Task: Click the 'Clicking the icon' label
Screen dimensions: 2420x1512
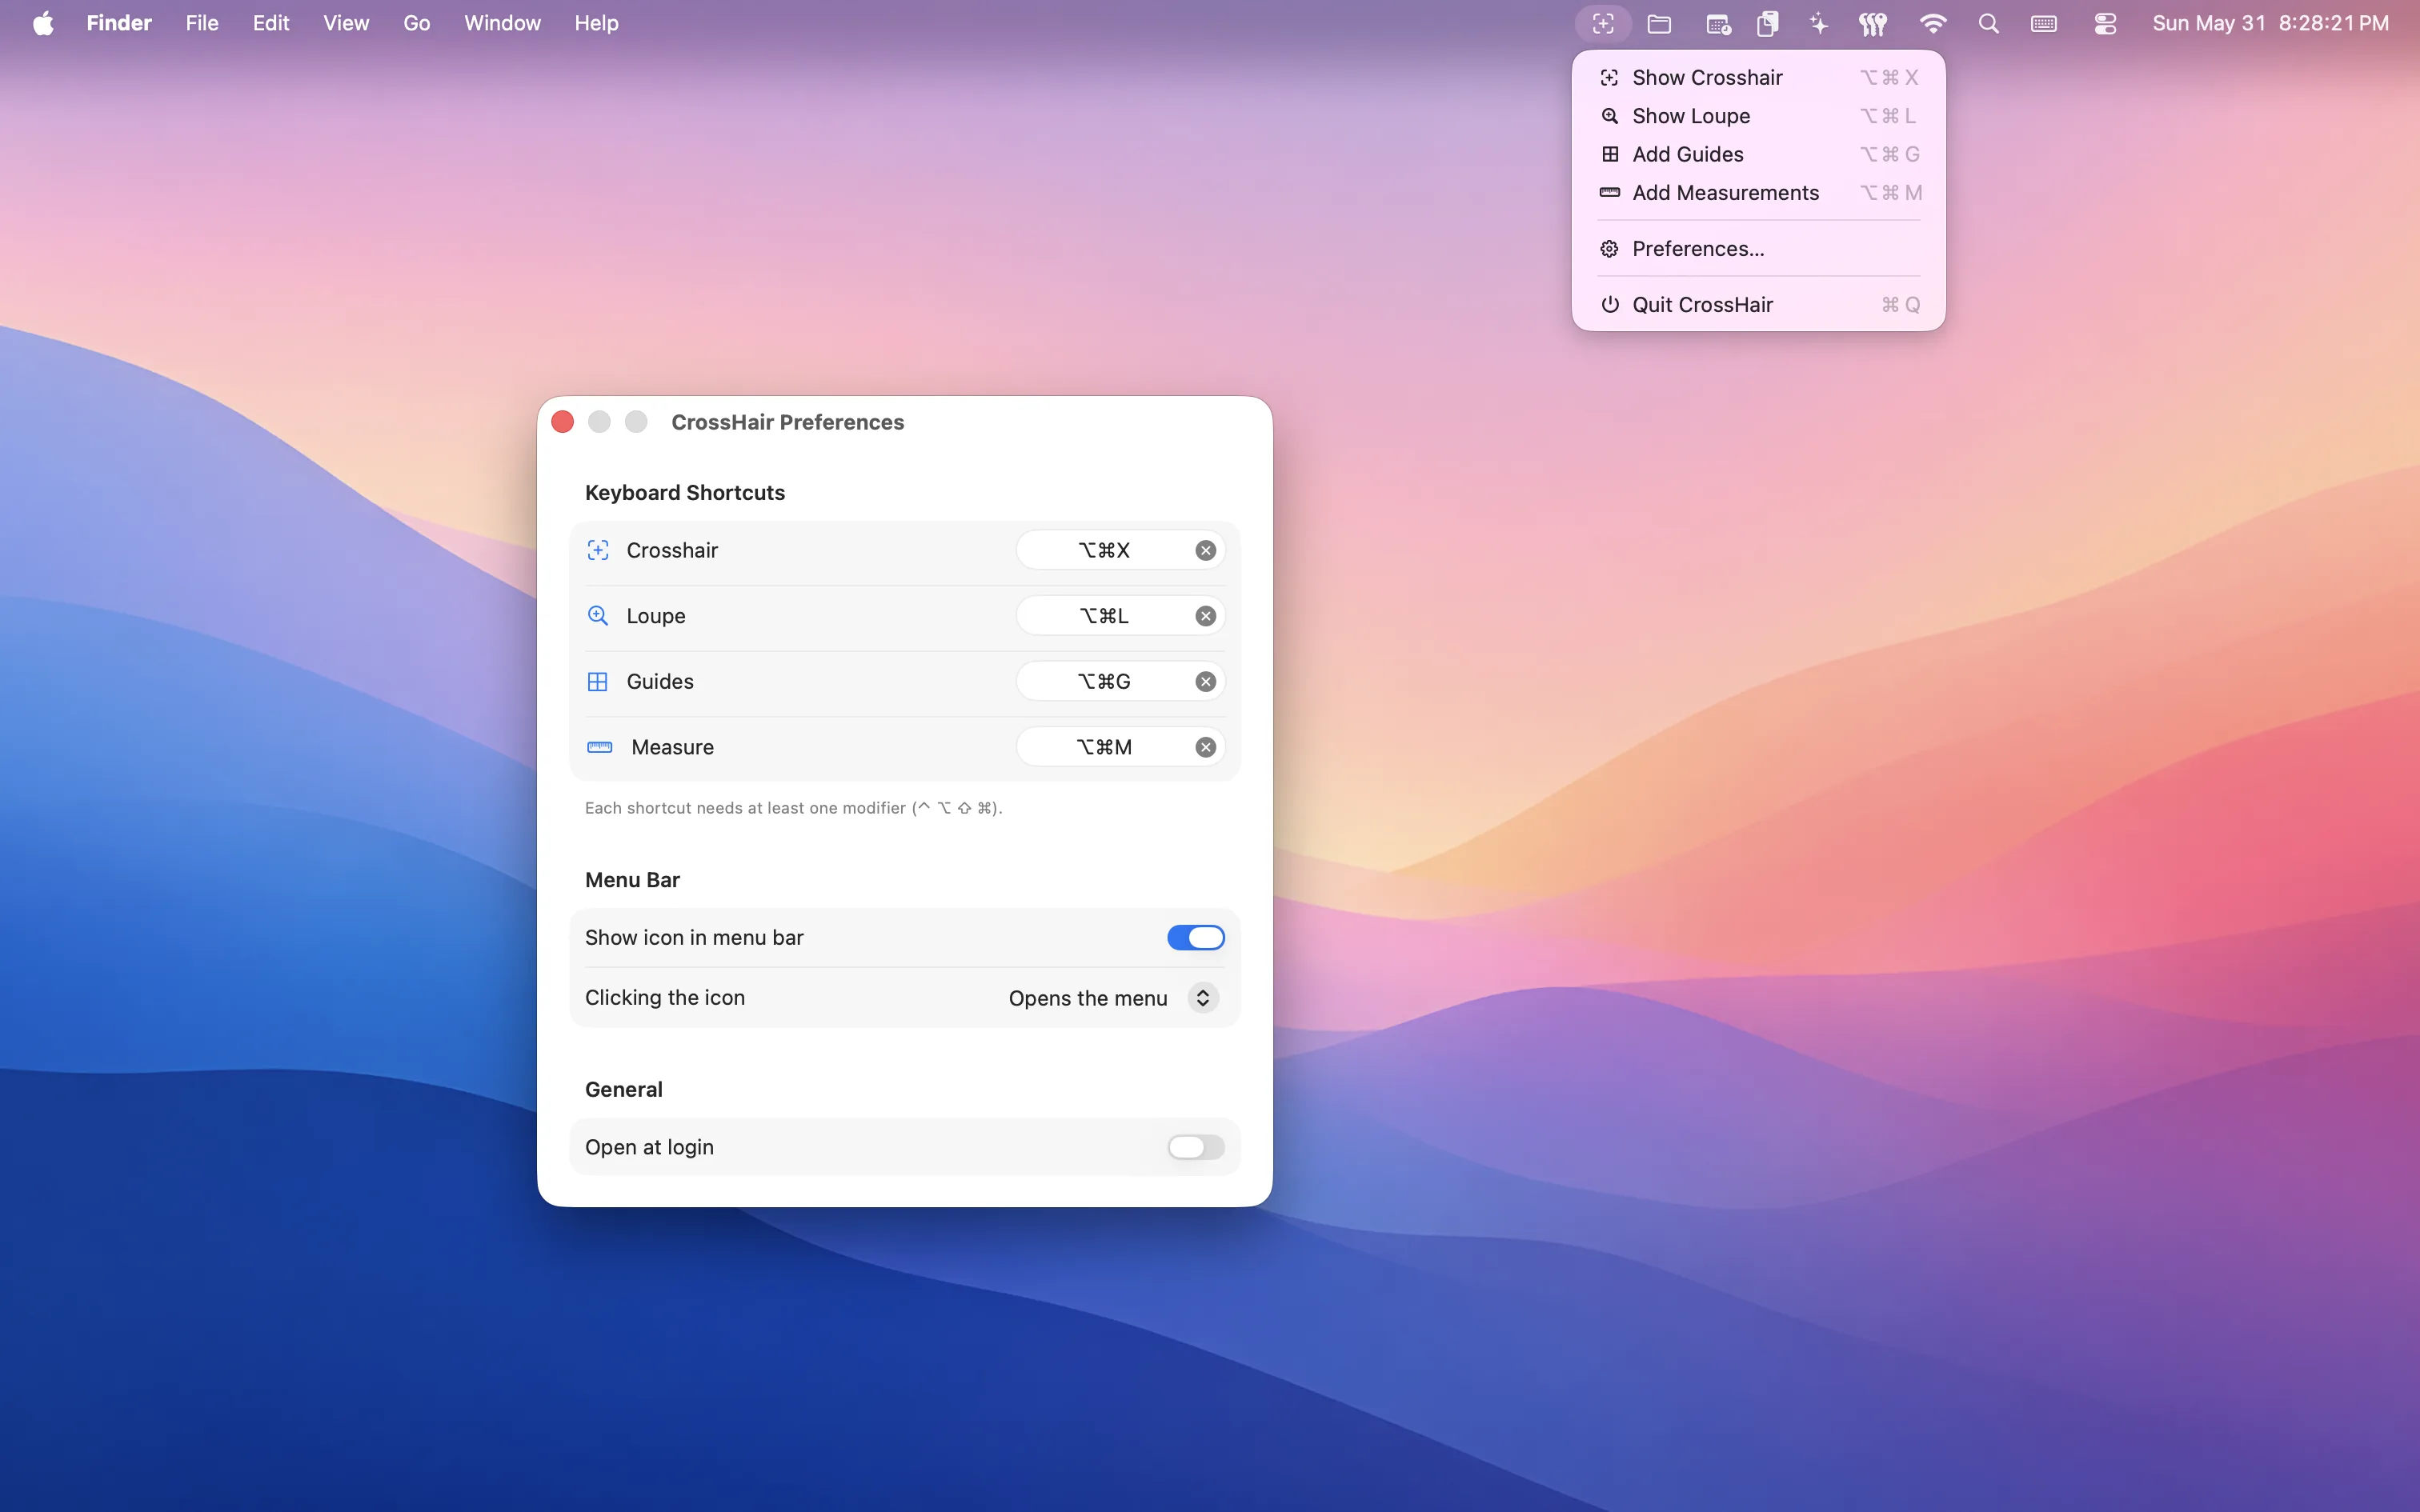Action: (665, 997)
